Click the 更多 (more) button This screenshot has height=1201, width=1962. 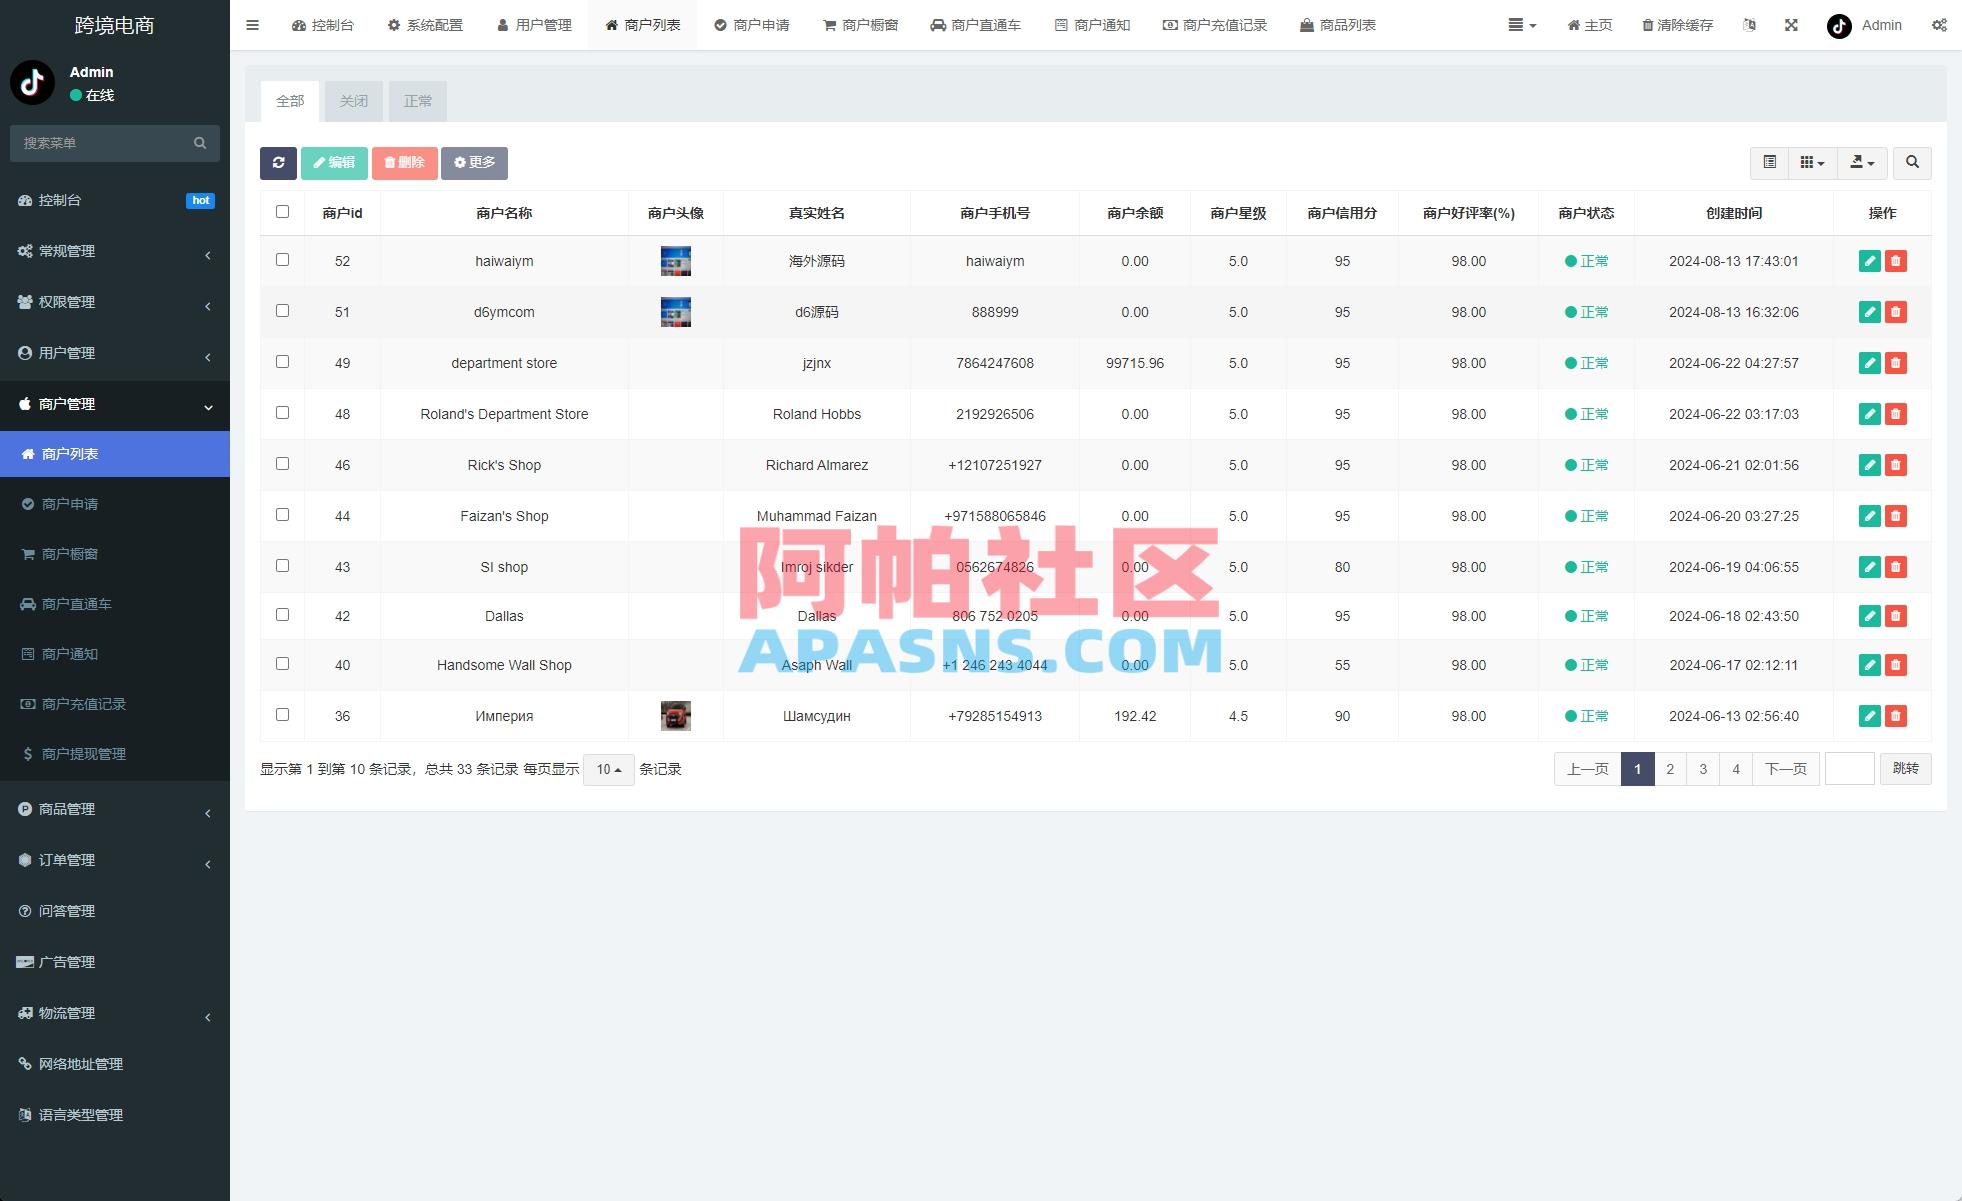474,162
